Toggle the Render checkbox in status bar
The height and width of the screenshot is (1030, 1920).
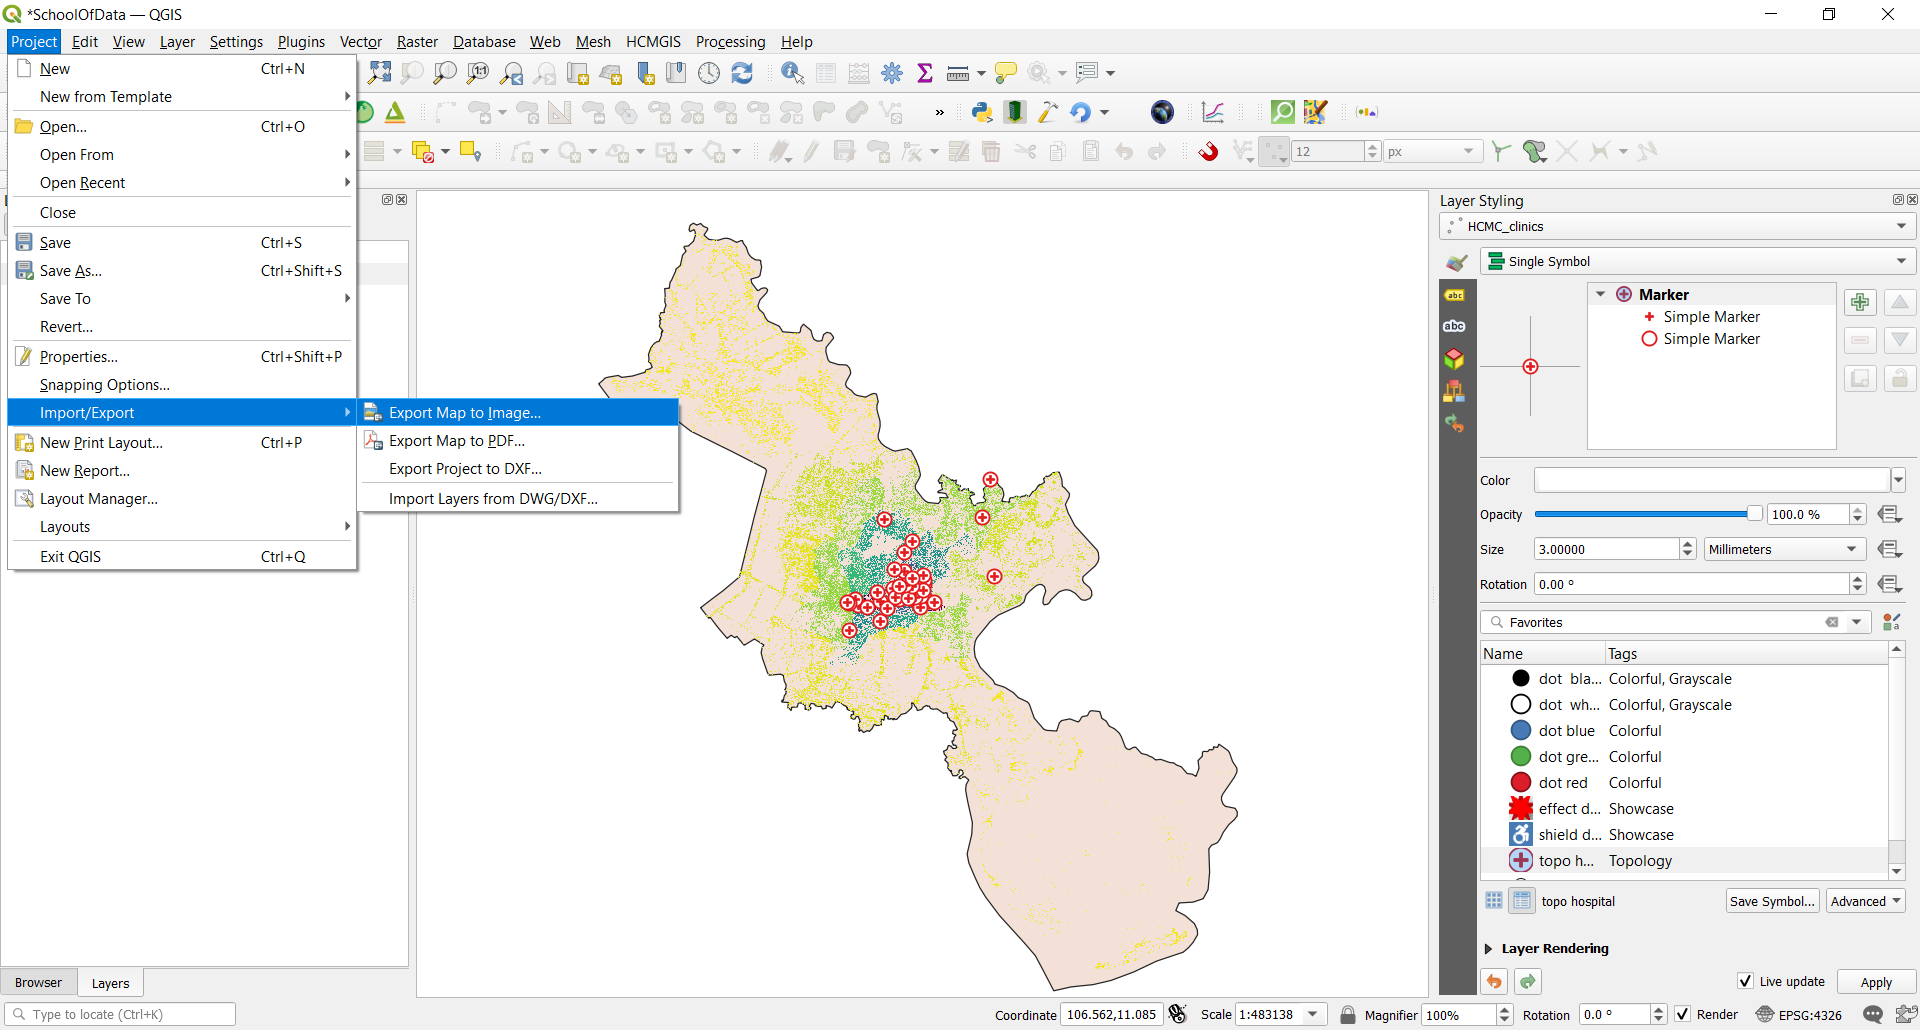(1683, 1014)
